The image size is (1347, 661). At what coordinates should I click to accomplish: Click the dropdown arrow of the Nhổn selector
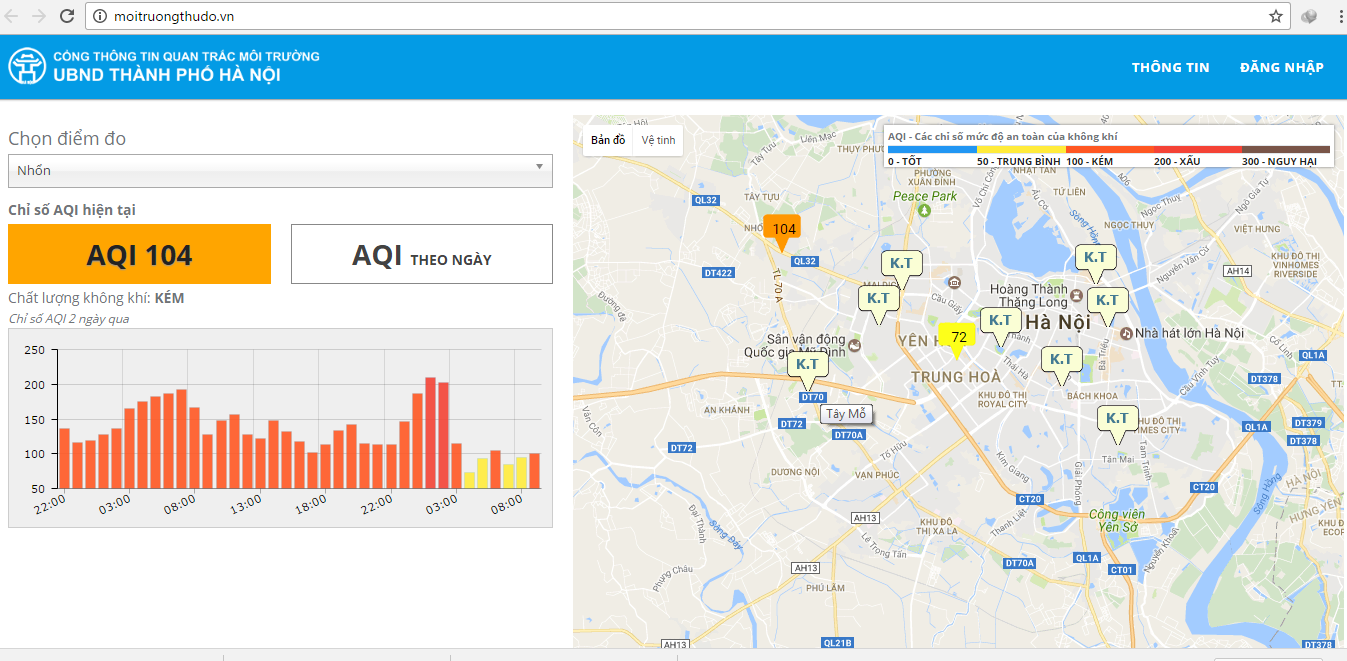point(540,167)
